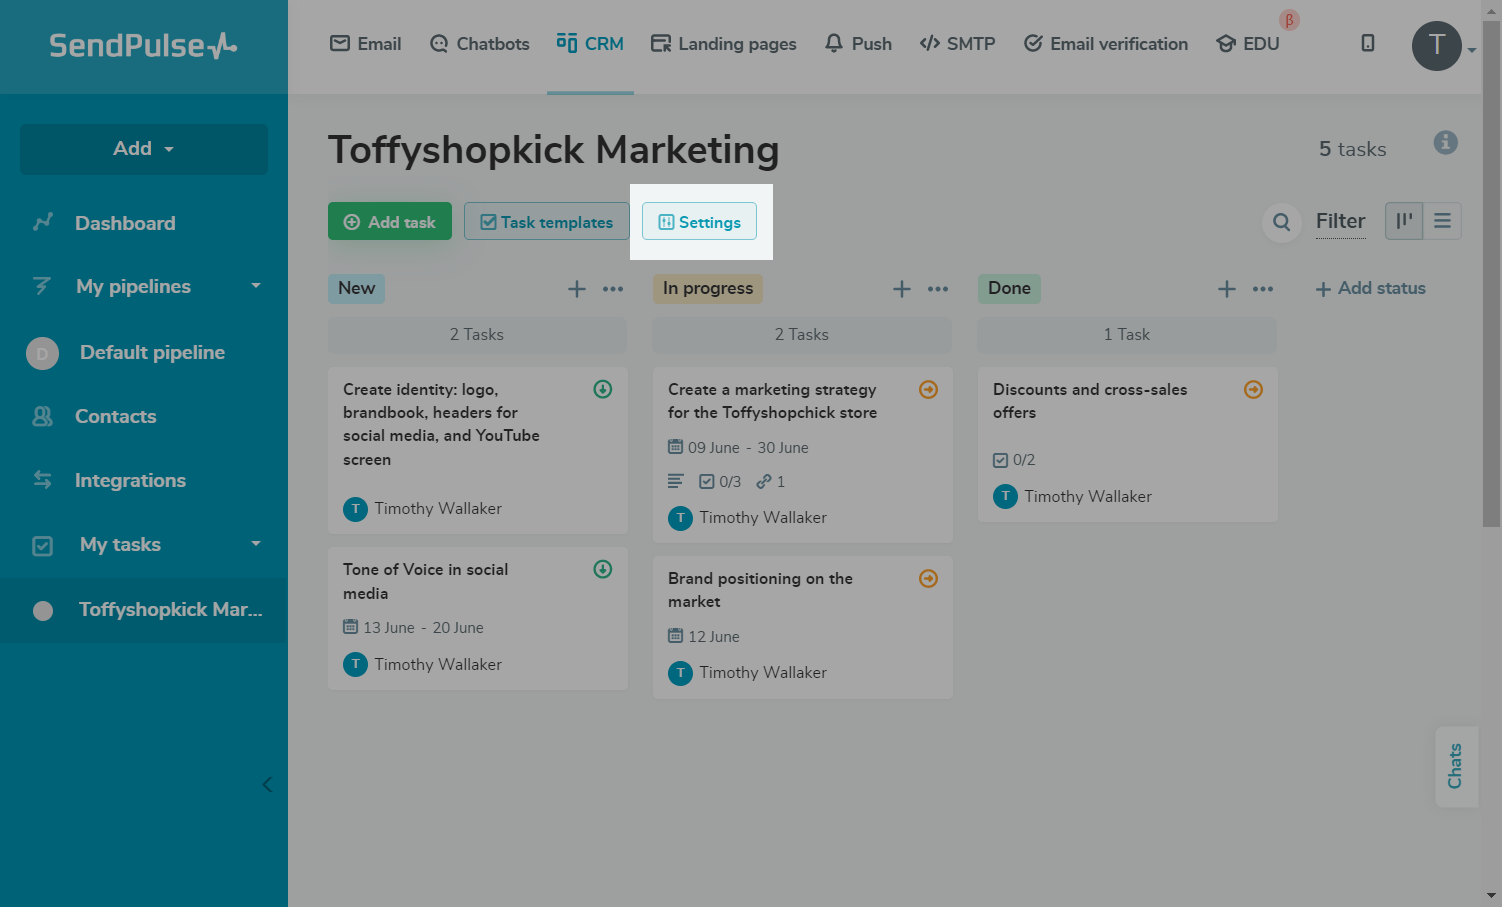Image resolution: width=1502 pixels, height=907 pixels.
Task: Click the In progress status color label
Action: point(708,288)
